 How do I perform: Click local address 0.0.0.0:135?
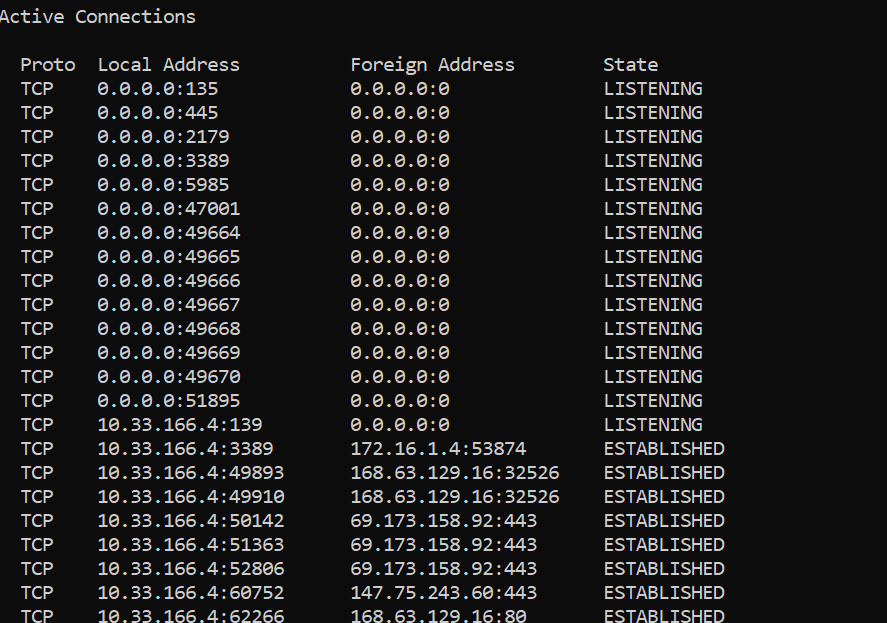pos(158,89)
